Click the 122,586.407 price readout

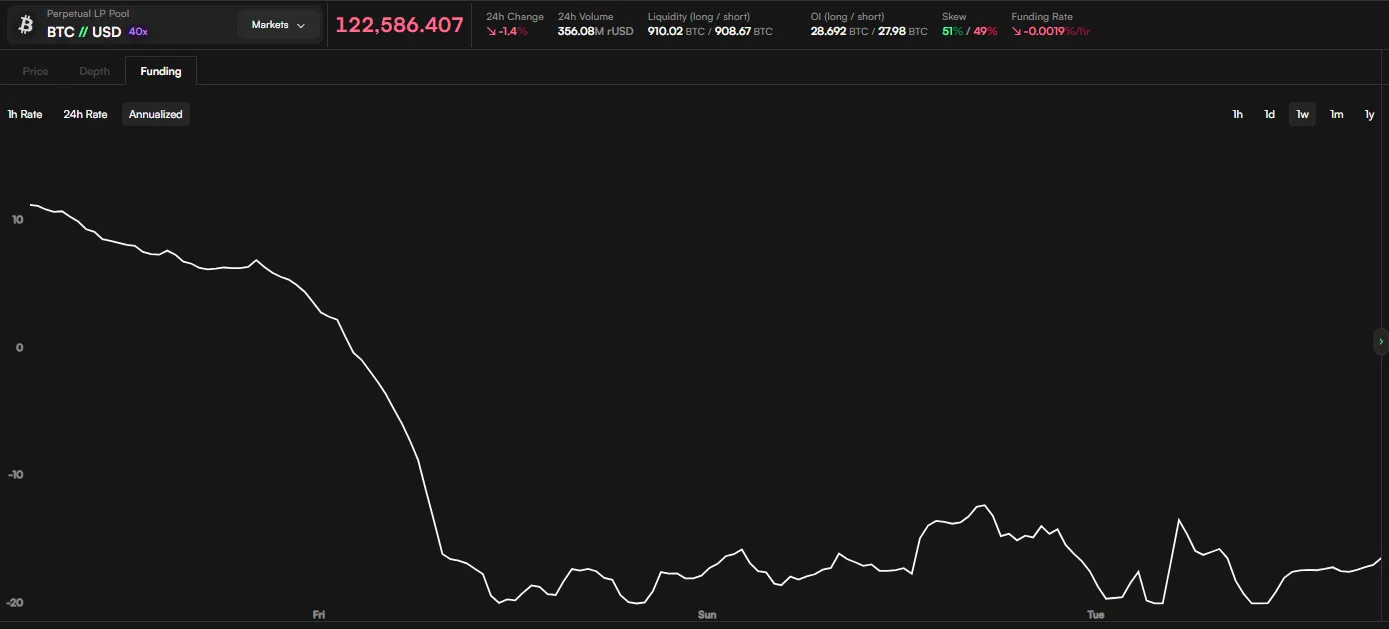(x=399, y=25)
